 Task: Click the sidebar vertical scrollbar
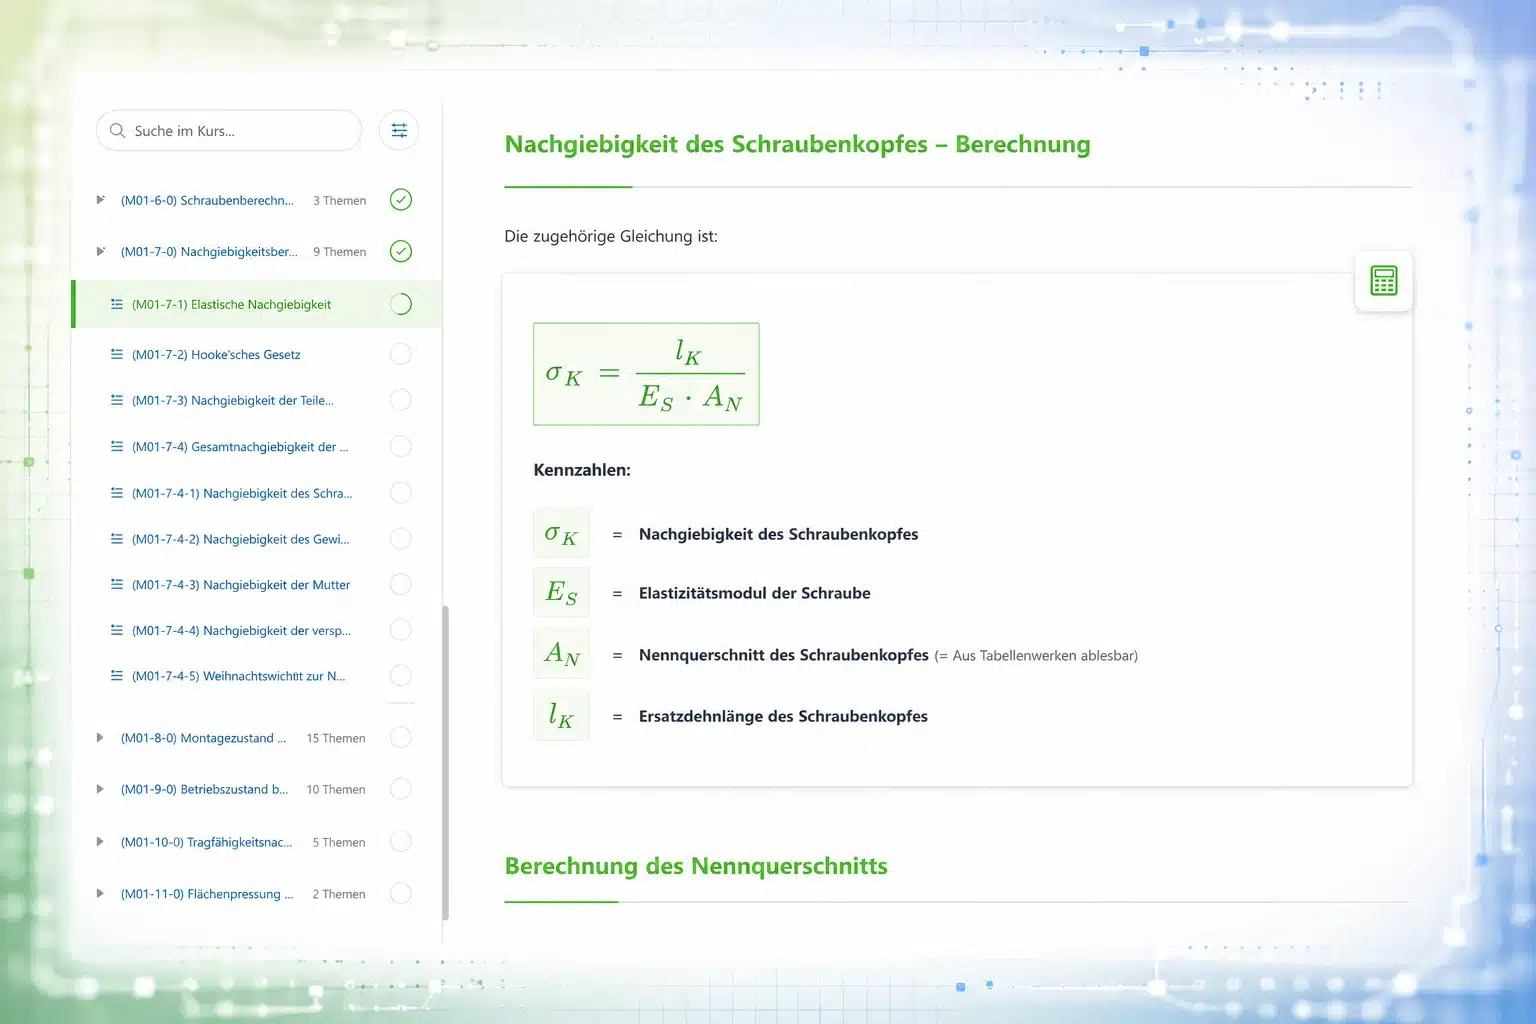click(445, 760)
